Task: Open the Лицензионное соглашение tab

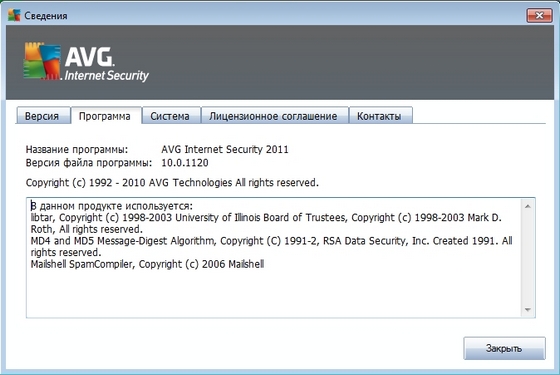Action: click(x=274, y=116)
